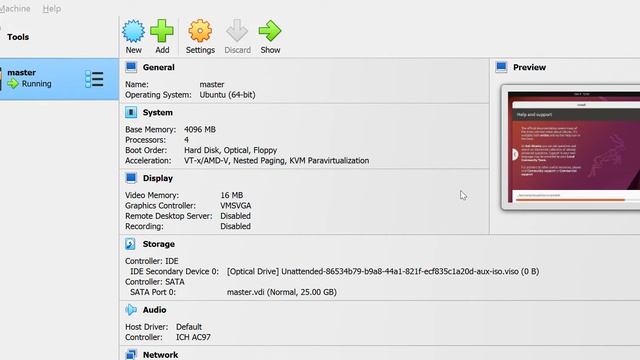
Task: Select the Tools entry in the sidebar
Action: [18, 37]
